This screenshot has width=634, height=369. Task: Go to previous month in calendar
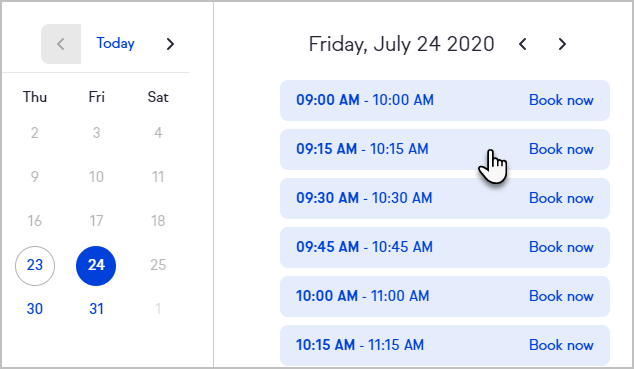(61, 44)
